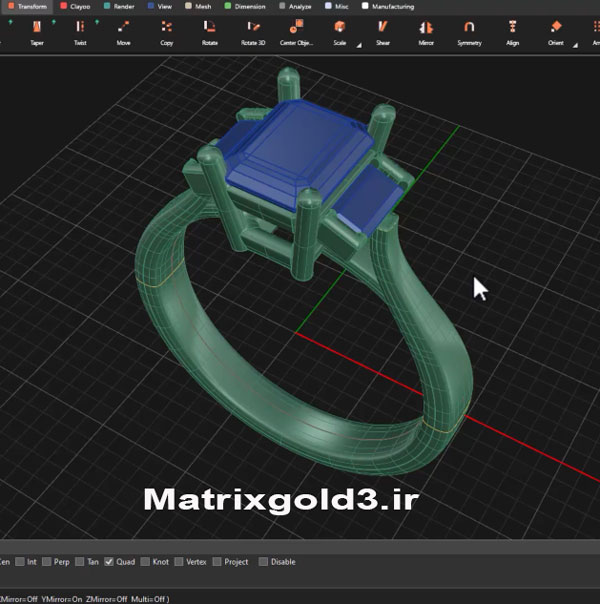Select the Scale tool
Image resolution: width=600 pixels, height=604 pixels.
click(339, 33)
